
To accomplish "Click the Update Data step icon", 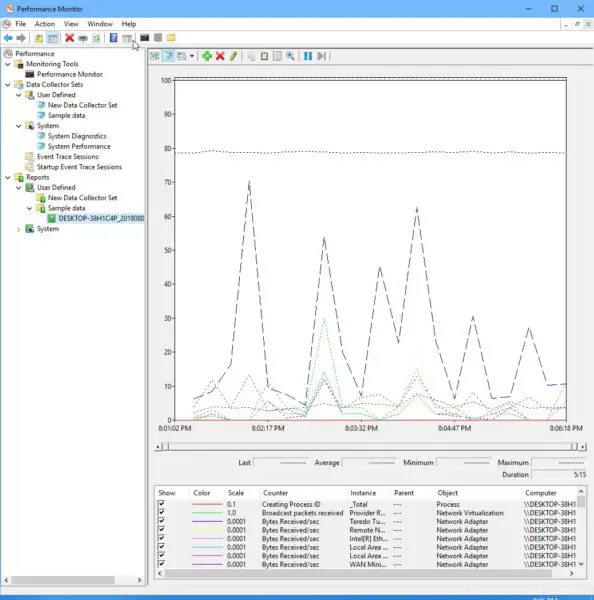I will 321,56.
